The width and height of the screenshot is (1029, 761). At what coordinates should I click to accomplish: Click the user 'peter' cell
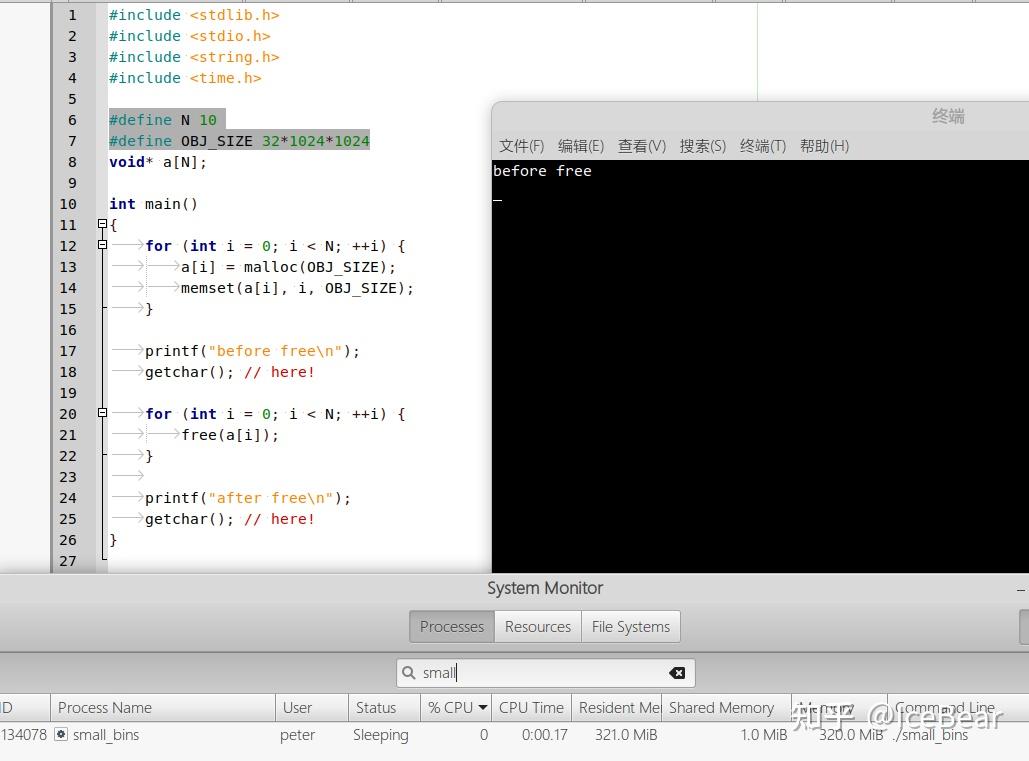297,735
